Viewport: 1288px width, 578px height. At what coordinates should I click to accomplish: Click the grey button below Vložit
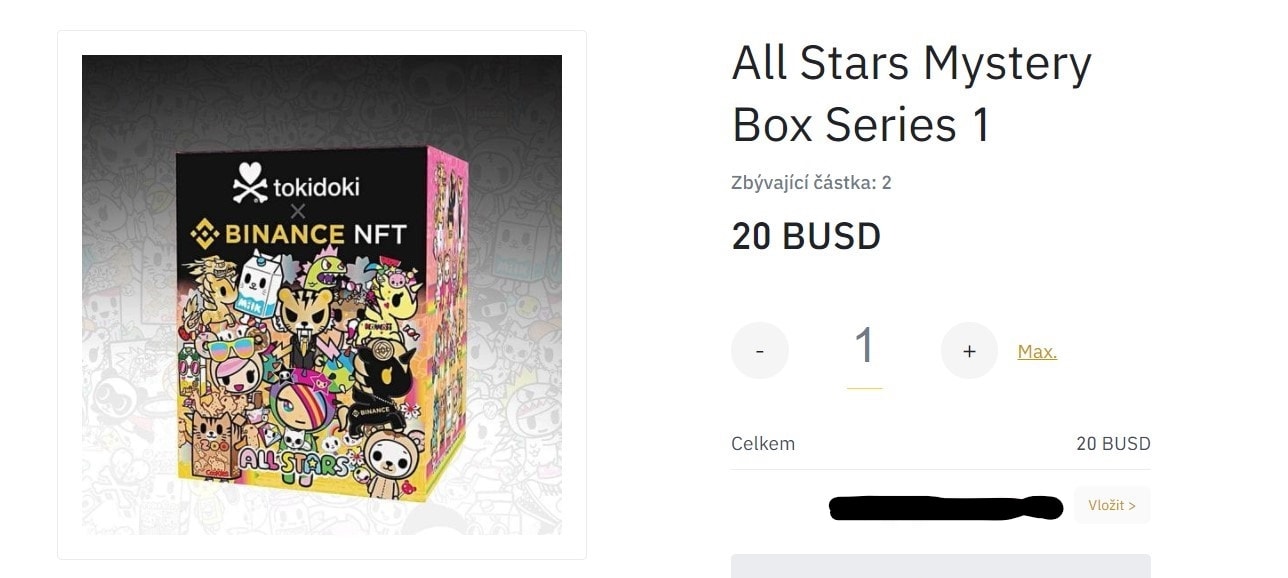[x=940, y=566]
